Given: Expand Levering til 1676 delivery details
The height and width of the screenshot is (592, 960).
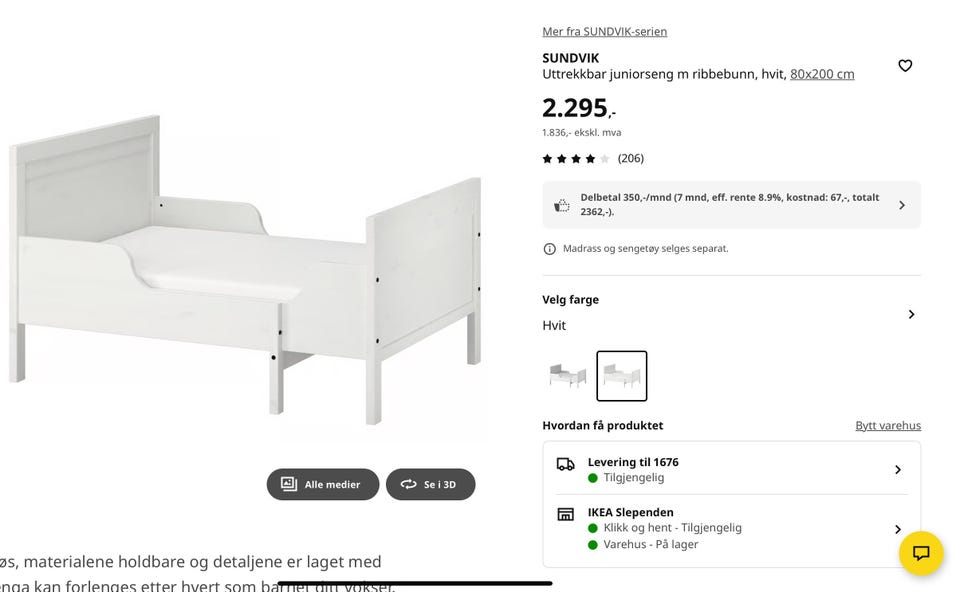Looking at the screenshot, I should pos(897,470).
